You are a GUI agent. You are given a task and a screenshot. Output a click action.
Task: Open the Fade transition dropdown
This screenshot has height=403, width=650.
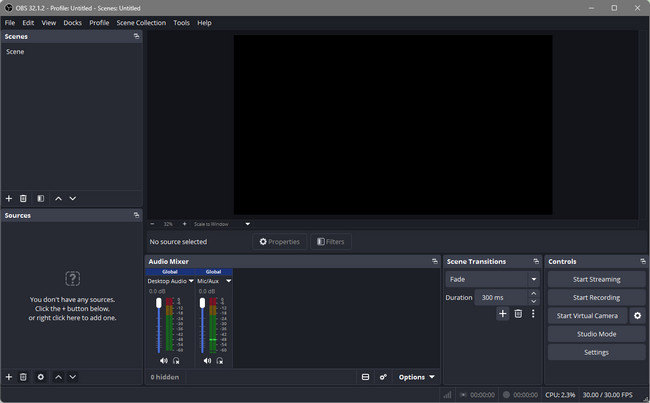point(492,279)
